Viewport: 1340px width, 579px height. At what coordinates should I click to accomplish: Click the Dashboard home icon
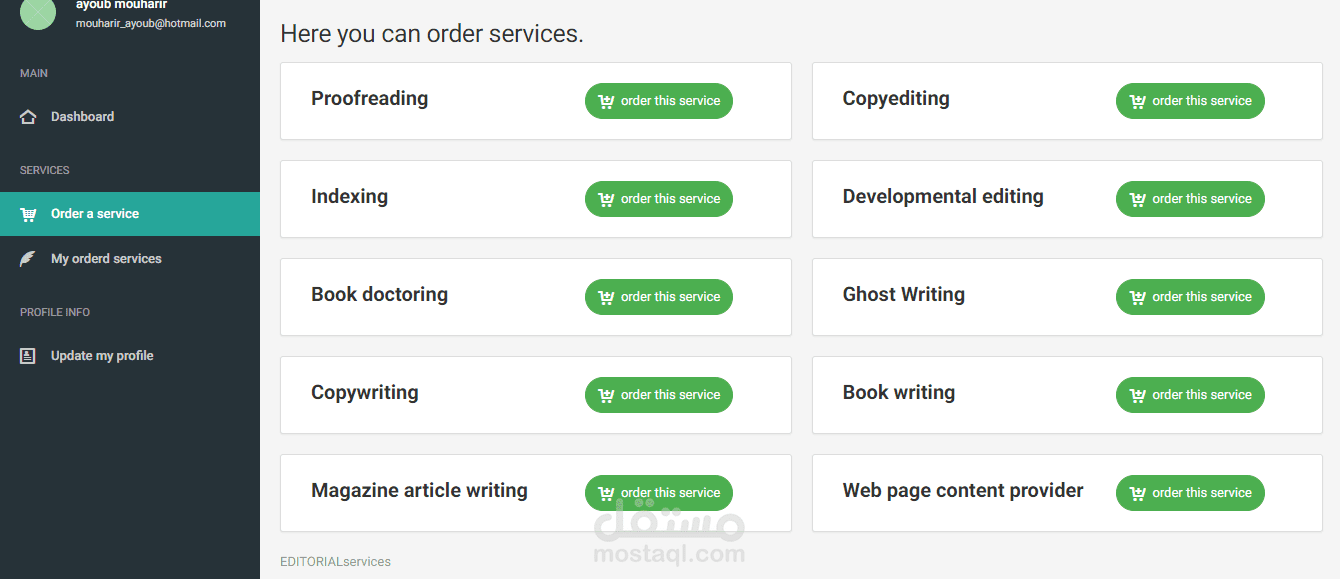click(x=28, y=117)
